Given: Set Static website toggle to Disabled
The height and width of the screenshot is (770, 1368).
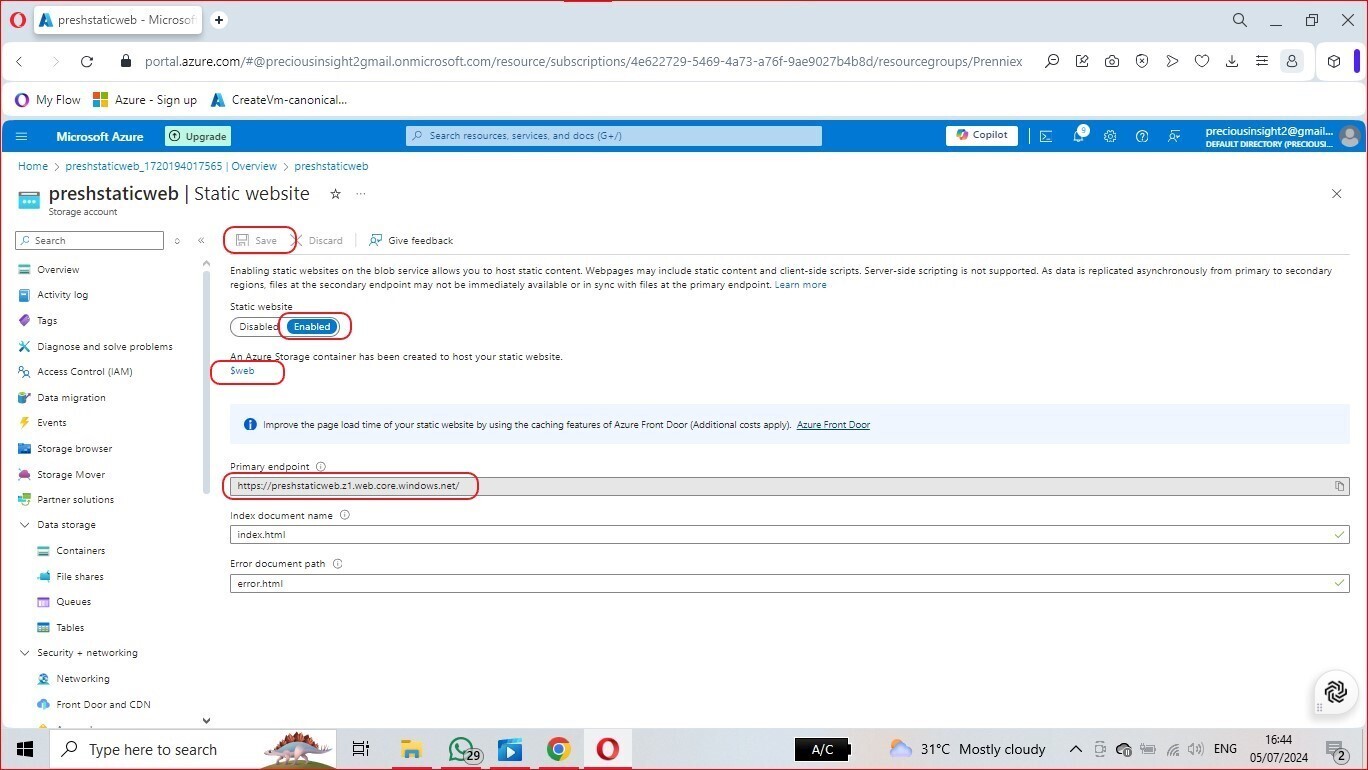Looking at the screenshot, I should click(x=257, y=327).
